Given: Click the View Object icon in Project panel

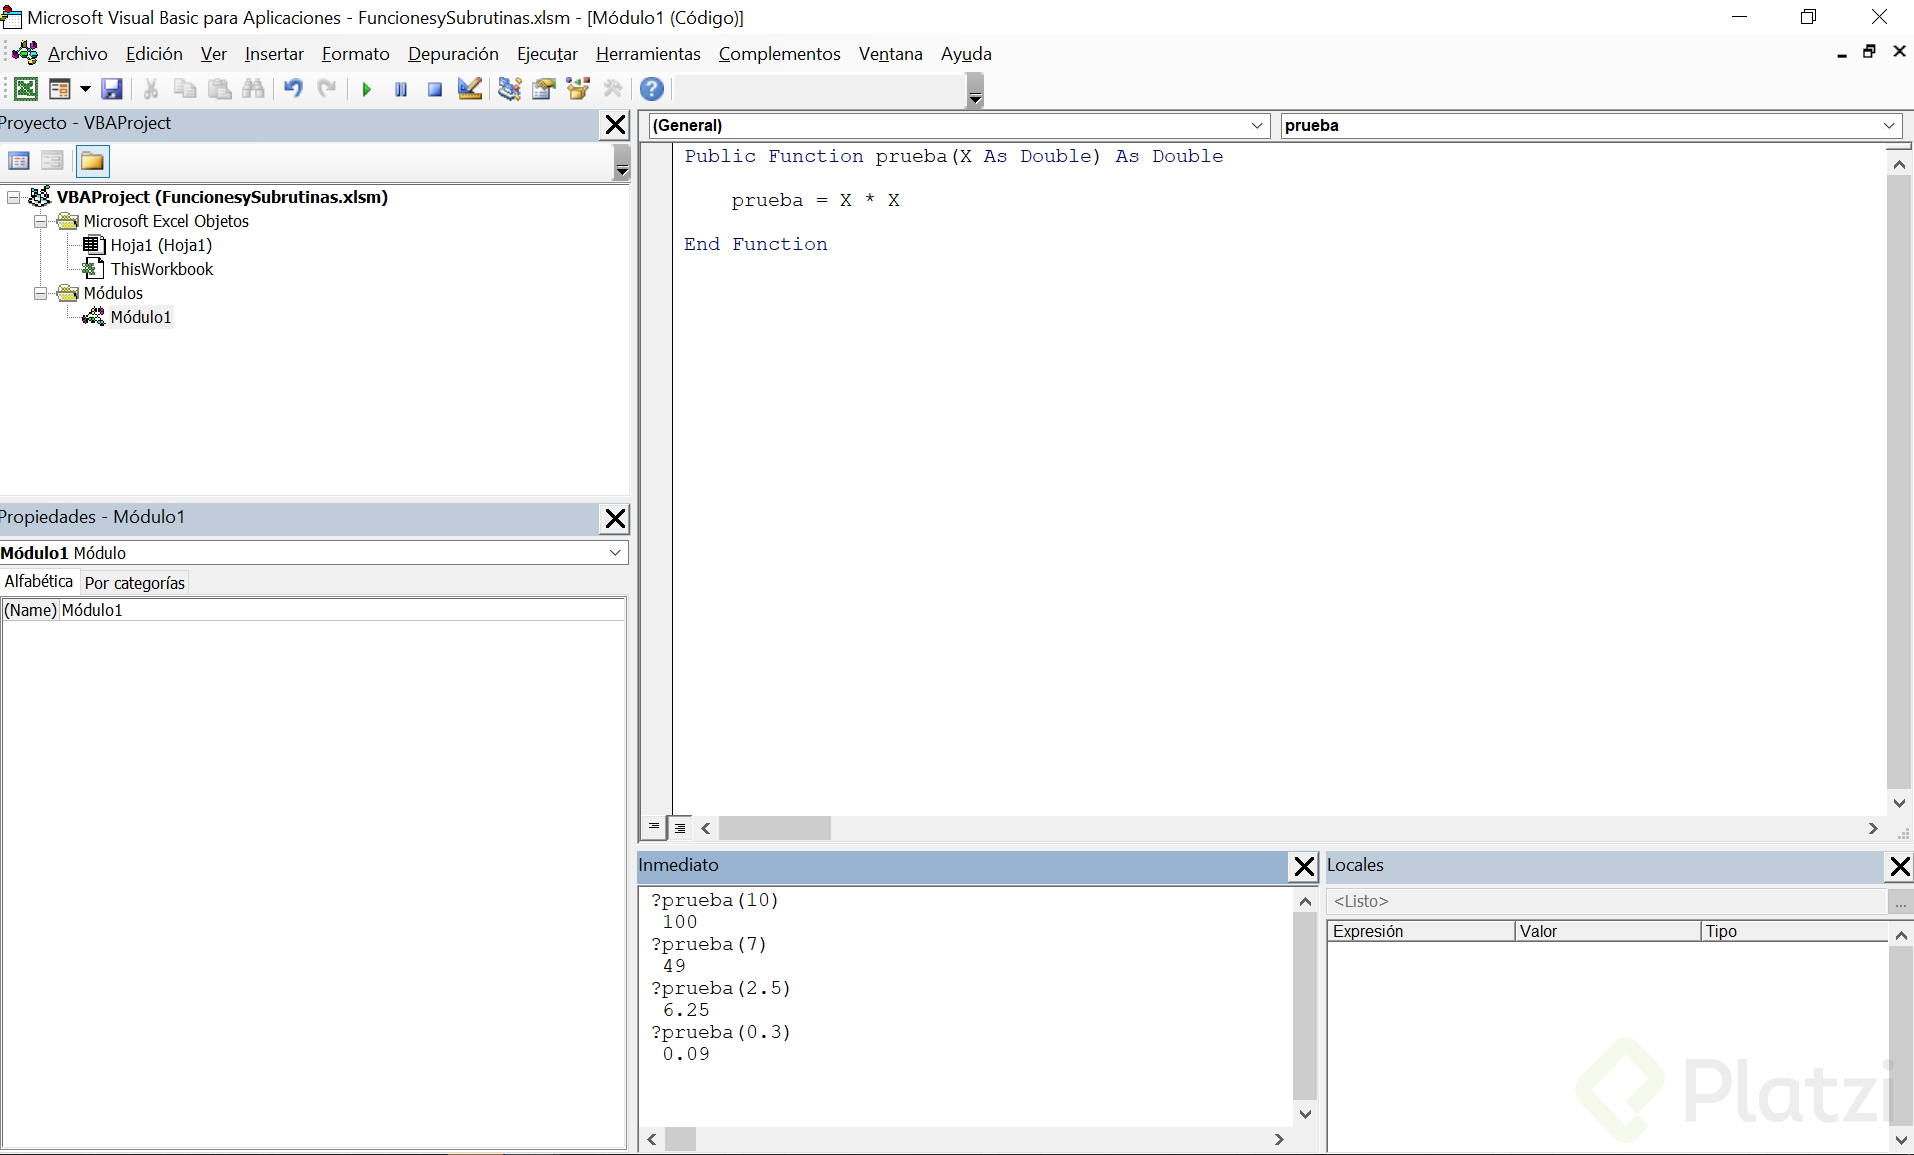Looking at the screenshot, I should point(53,161).
